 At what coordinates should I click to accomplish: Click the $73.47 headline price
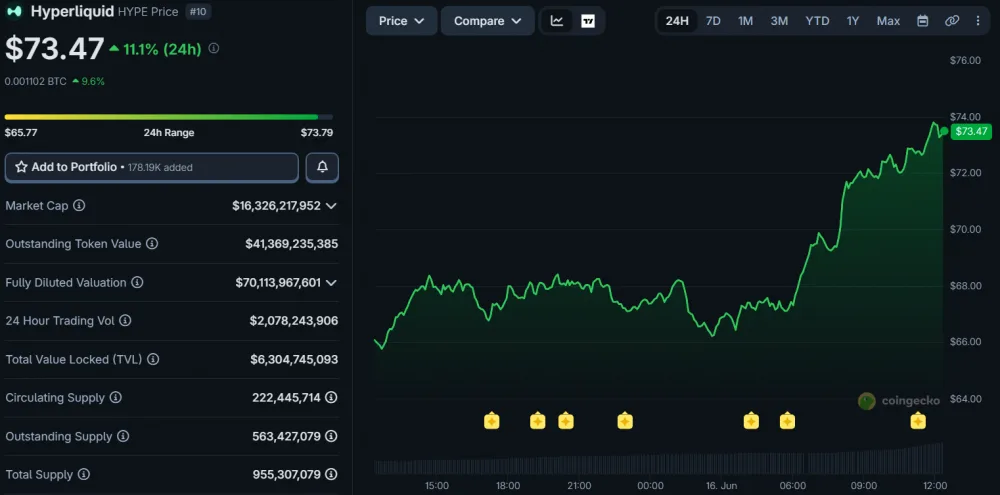54,49
